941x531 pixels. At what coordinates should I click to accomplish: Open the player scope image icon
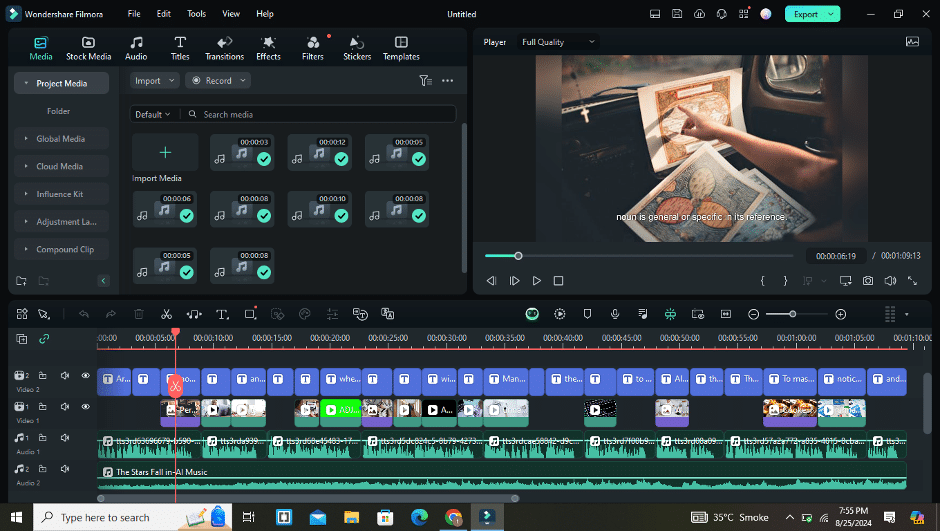tap(912, 42)
